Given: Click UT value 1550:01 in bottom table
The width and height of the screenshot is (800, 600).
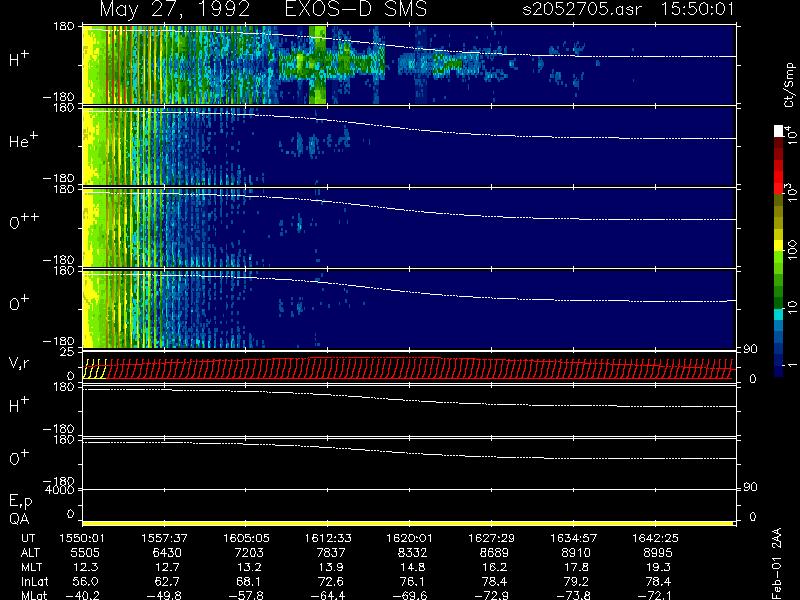Looking at the screenshot, I should 82,538.
